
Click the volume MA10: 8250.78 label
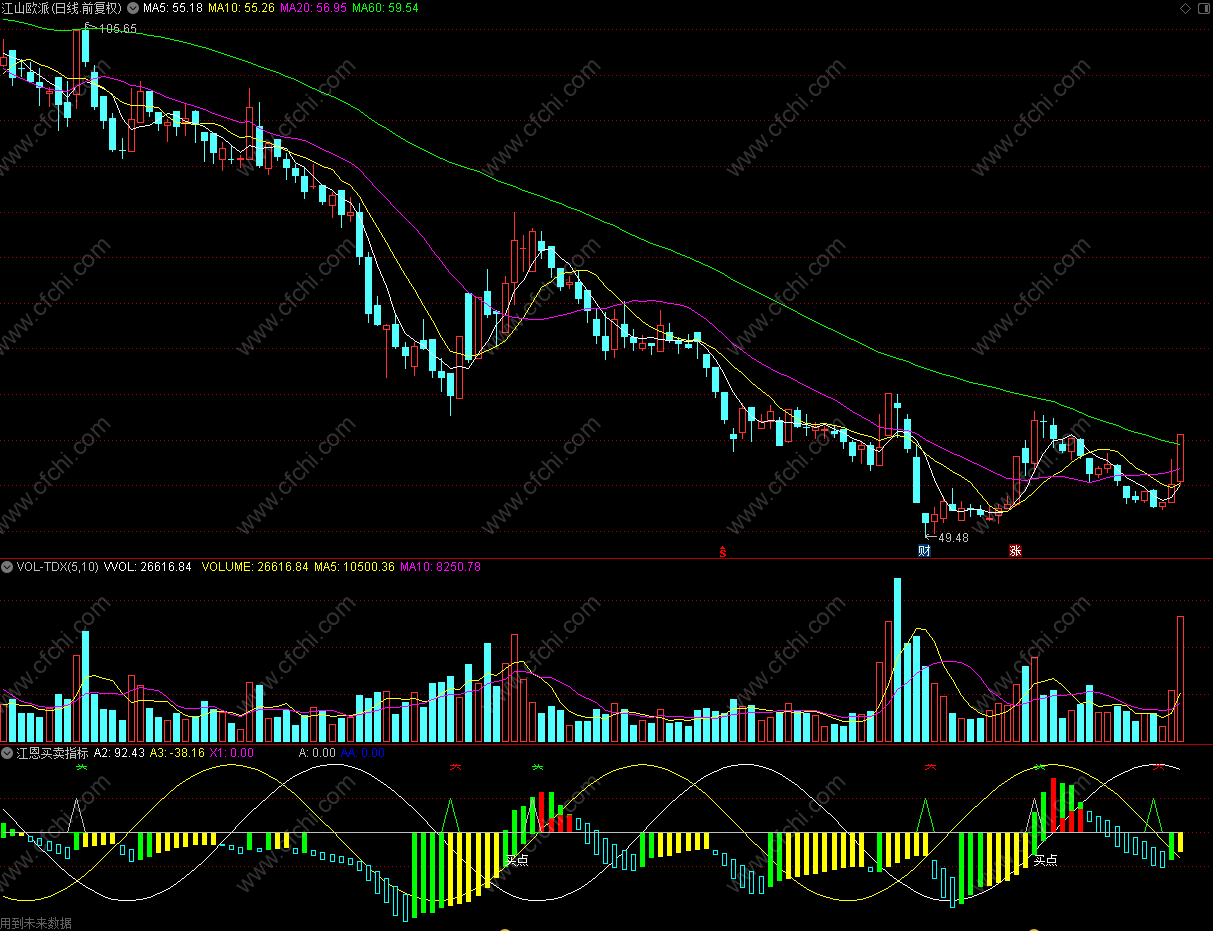440,567
